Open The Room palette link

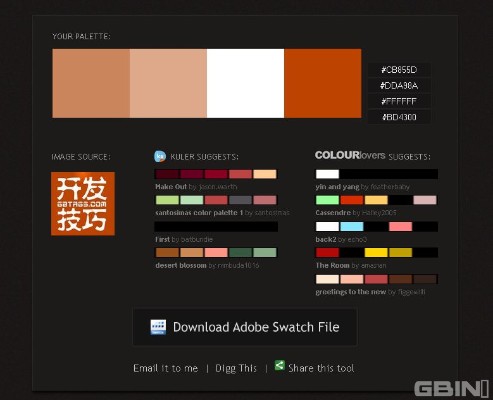tap(332, 266)
